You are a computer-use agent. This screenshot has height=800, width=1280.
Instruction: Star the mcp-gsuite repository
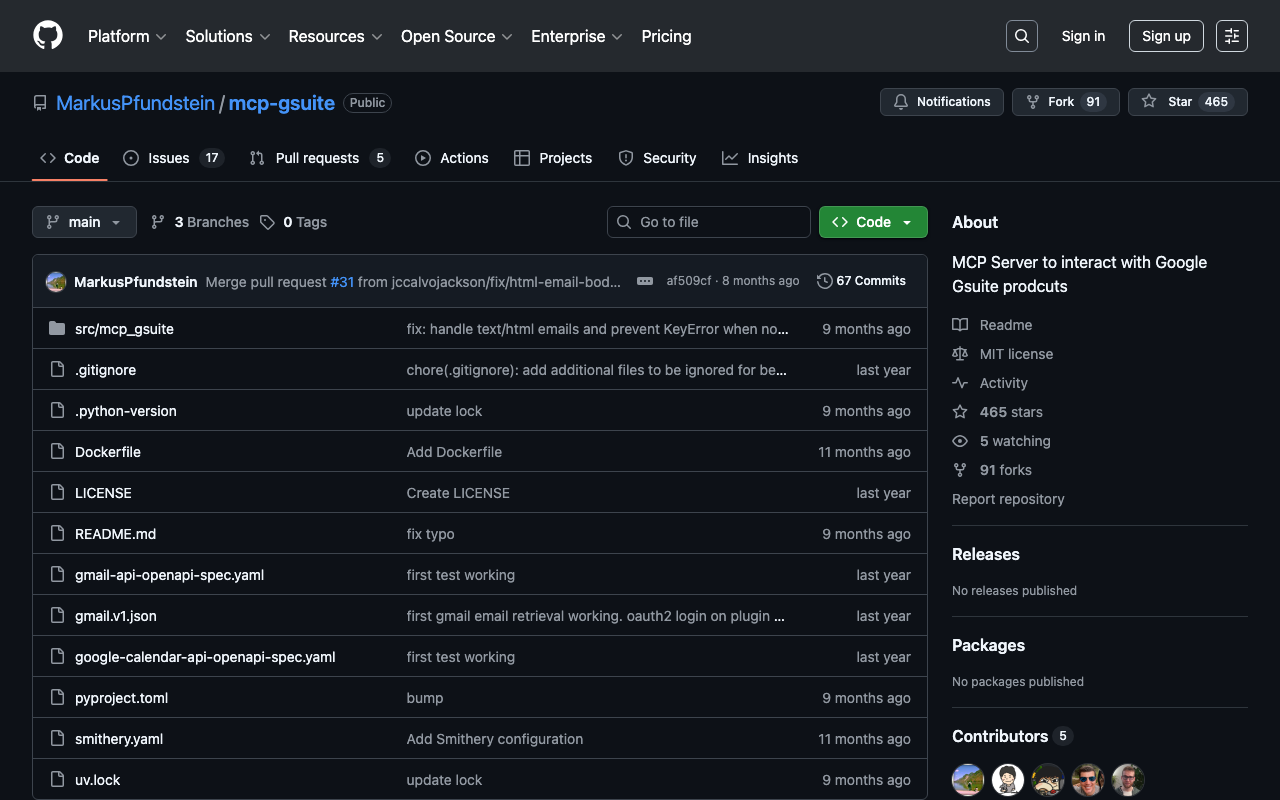click(1187, 102)
